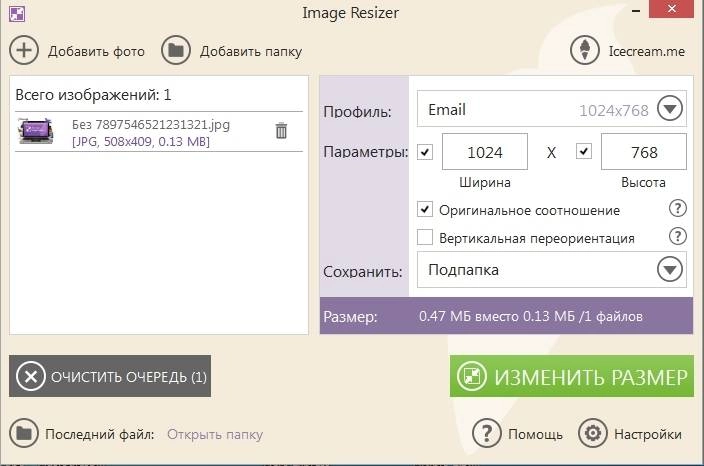Click the folder icon beside Последний файл

(24, 433)
